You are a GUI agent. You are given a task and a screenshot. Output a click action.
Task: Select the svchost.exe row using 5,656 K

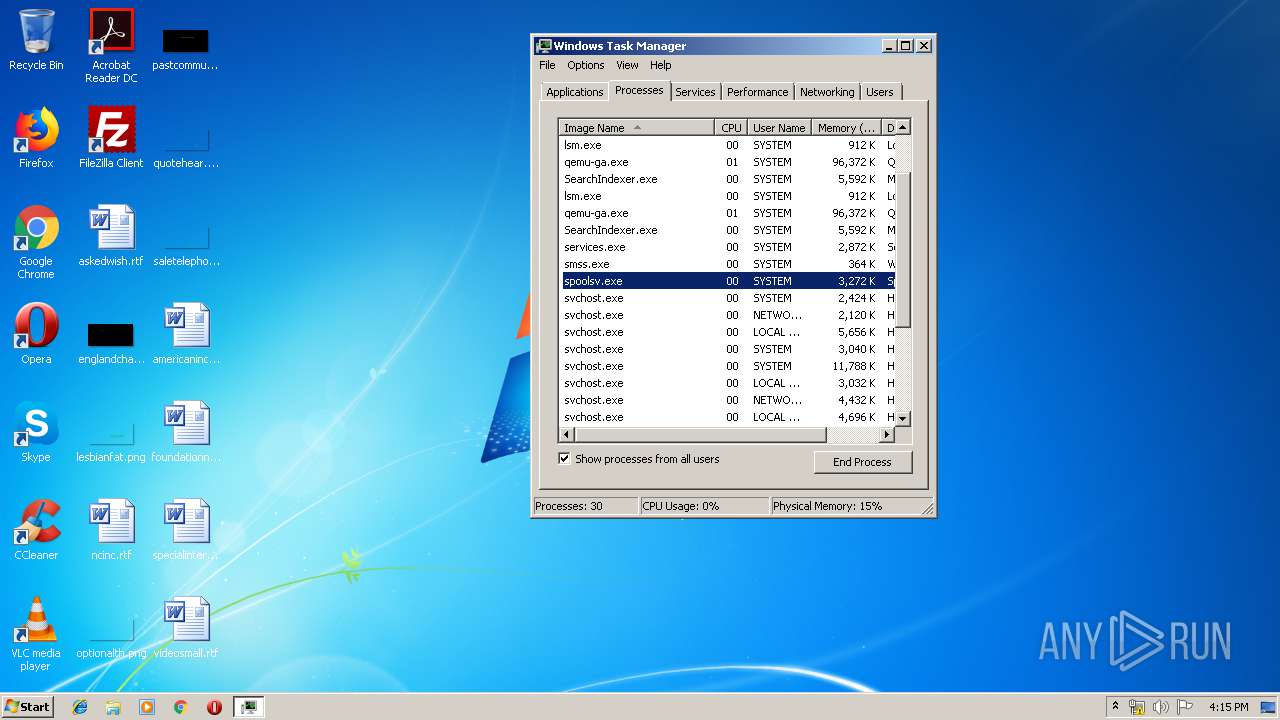(727, 332)
